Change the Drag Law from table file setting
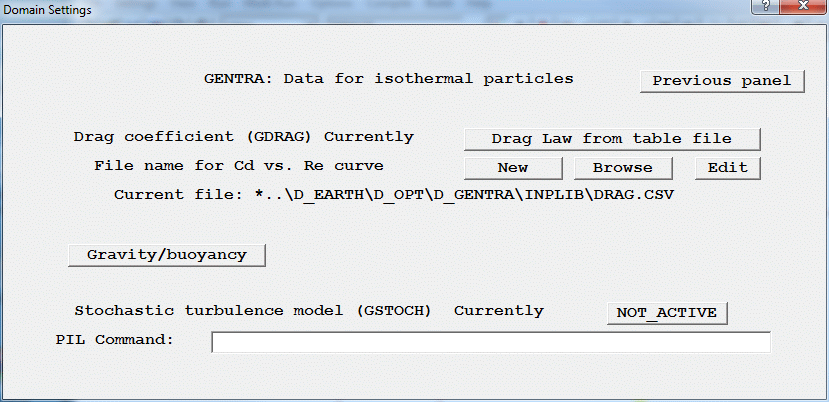The width and height of the screenshot is (829, 402). (x=612, y=138)
